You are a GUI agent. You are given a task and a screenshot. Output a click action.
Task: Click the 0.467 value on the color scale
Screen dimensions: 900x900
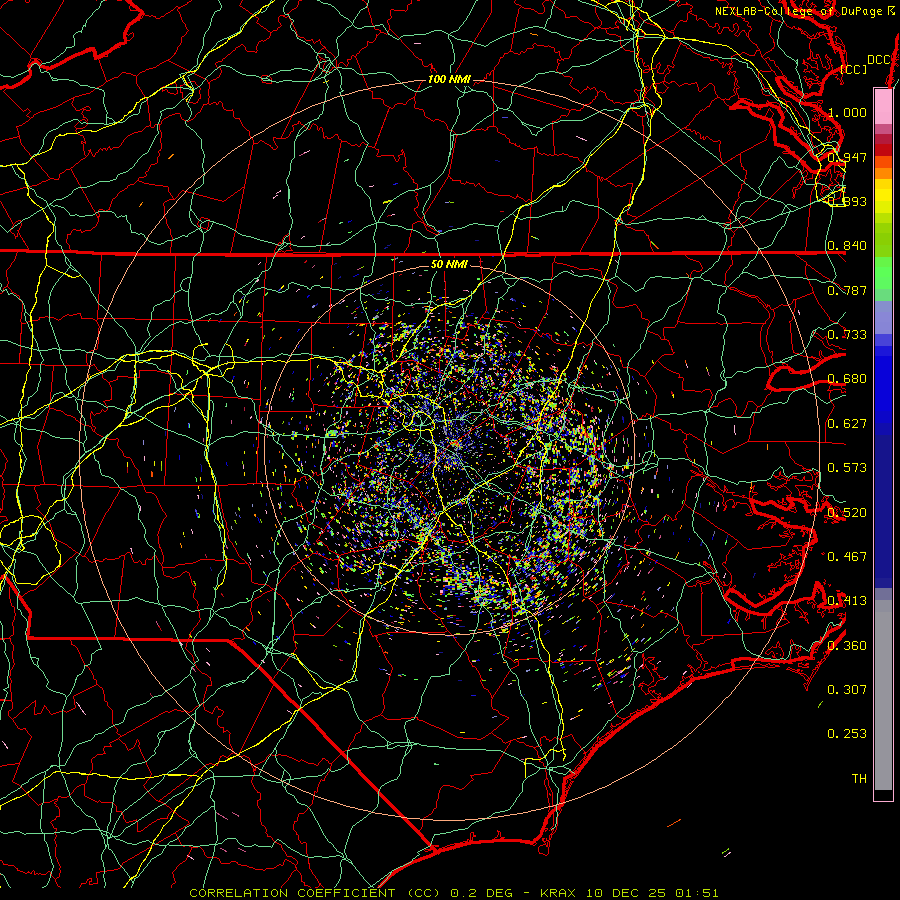pos(847,557)
